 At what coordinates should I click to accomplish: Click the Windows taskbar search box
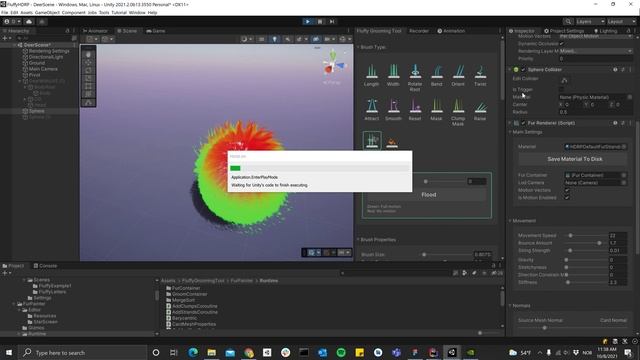click(x=83, y=353)
